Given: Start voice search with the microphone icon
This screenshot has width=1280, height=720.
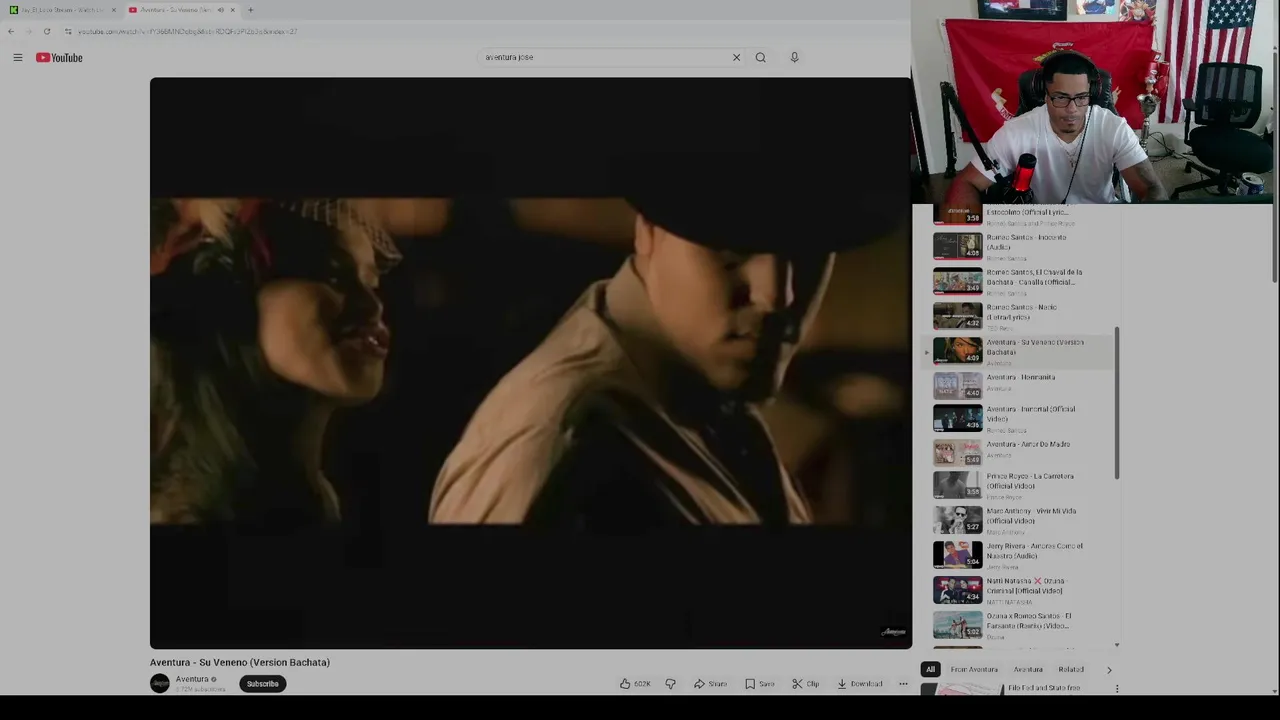Looking at the screenshot, I should [795, 57].
